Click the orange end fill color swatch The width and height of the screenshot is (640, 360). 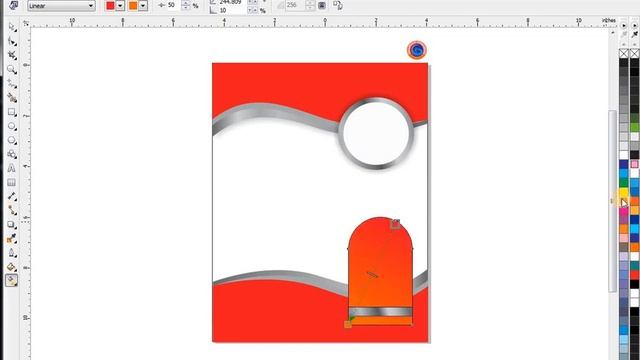(x=133, y=6)
